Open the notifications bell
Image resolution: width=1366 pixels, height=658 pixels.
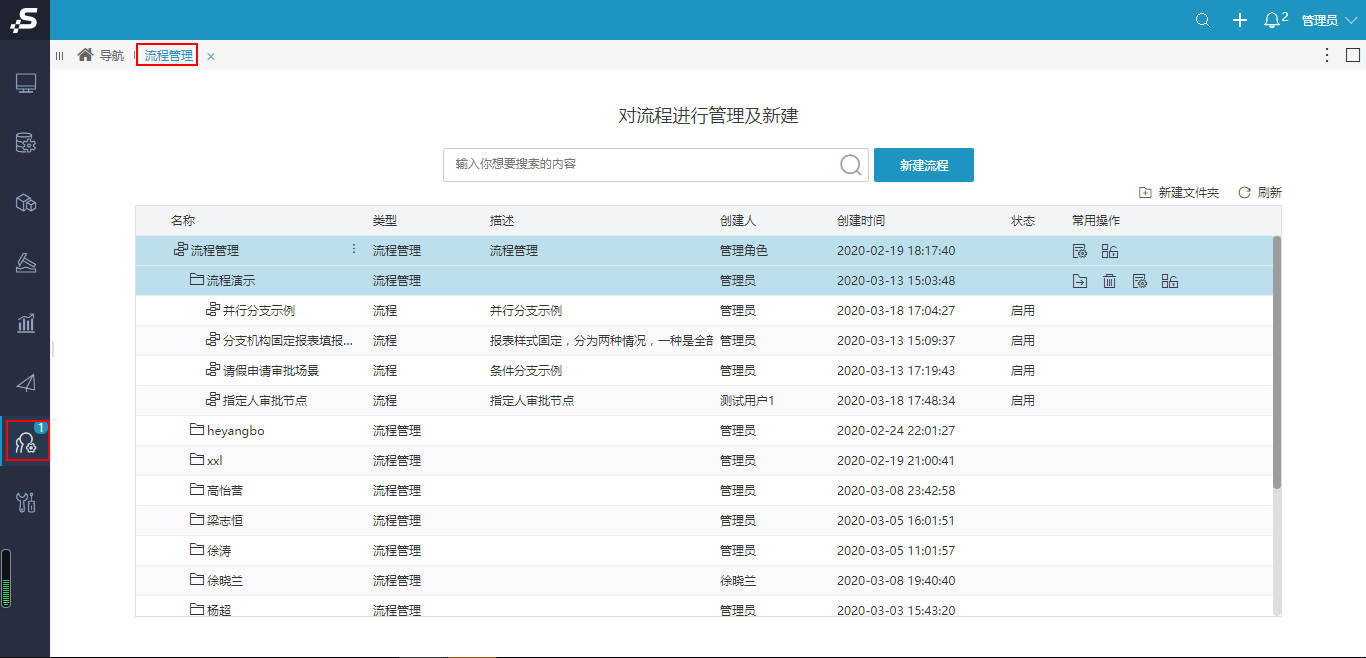1272,20
